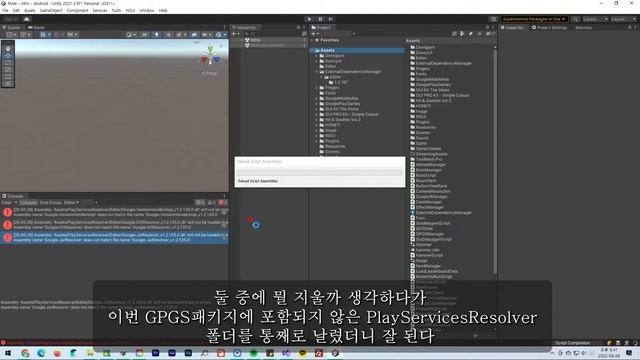Click the toolbar search magnifier icon

[x=575, y=19]
